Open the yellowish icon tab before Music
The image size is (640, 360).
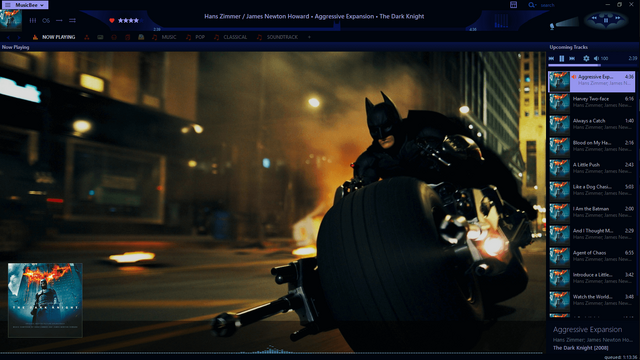[141, 37]
